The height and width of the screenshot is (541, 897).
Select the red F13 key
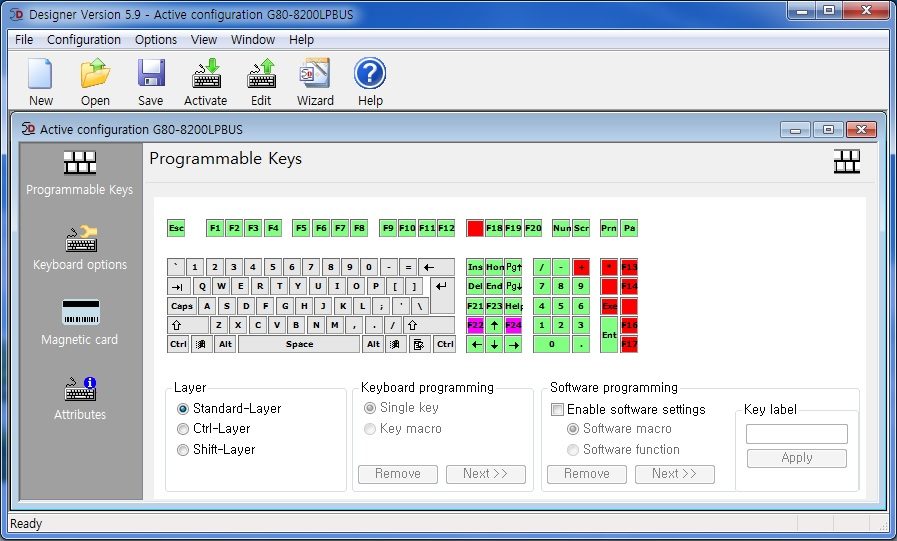629,267
